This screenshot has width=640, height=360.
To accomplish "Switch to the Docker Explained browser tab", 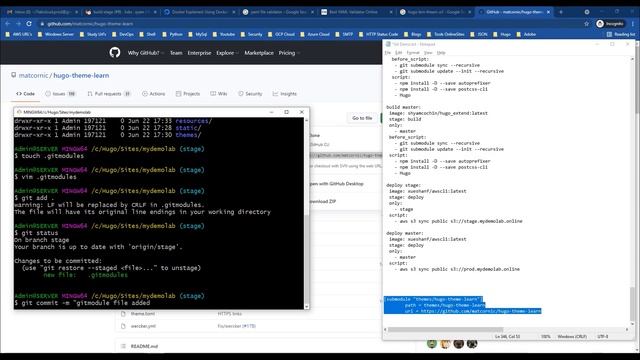I will tap(199, 12).
